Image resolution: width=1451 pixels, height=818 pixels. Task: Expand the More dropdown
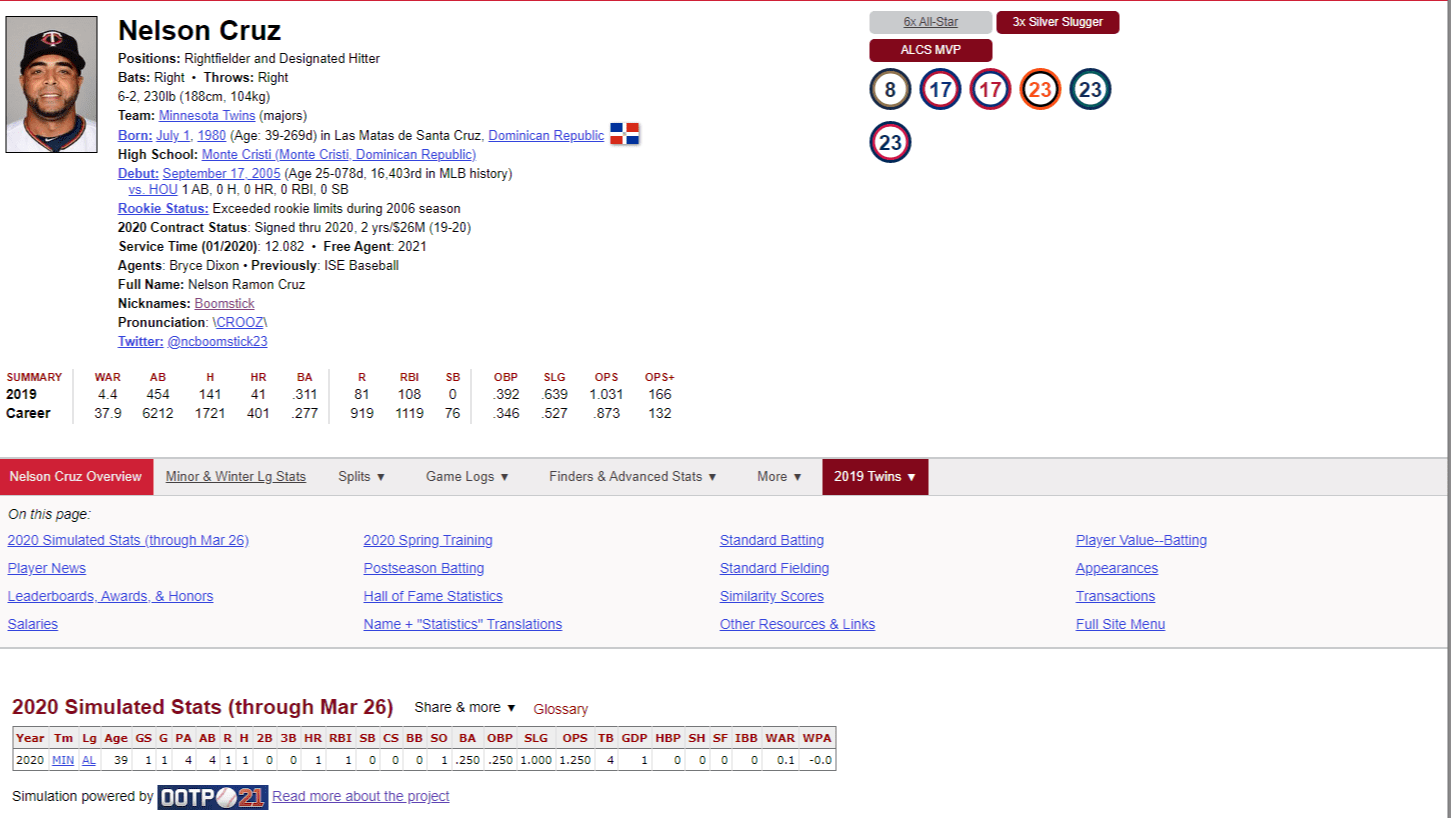pyautogui.click(x=779, y=477)
